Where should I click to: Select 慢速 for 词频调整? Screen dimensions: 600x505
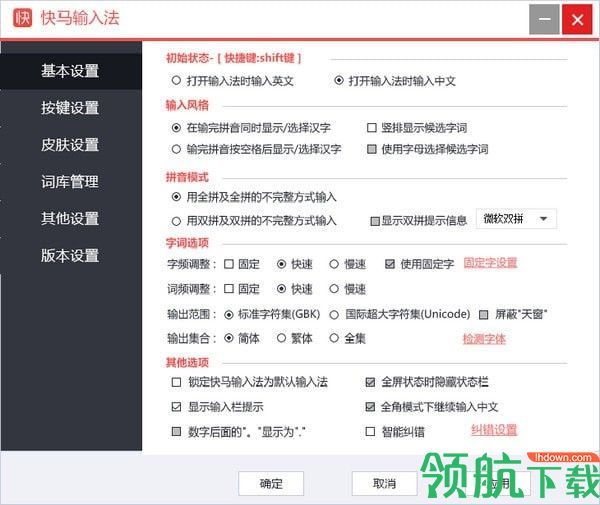334,289
